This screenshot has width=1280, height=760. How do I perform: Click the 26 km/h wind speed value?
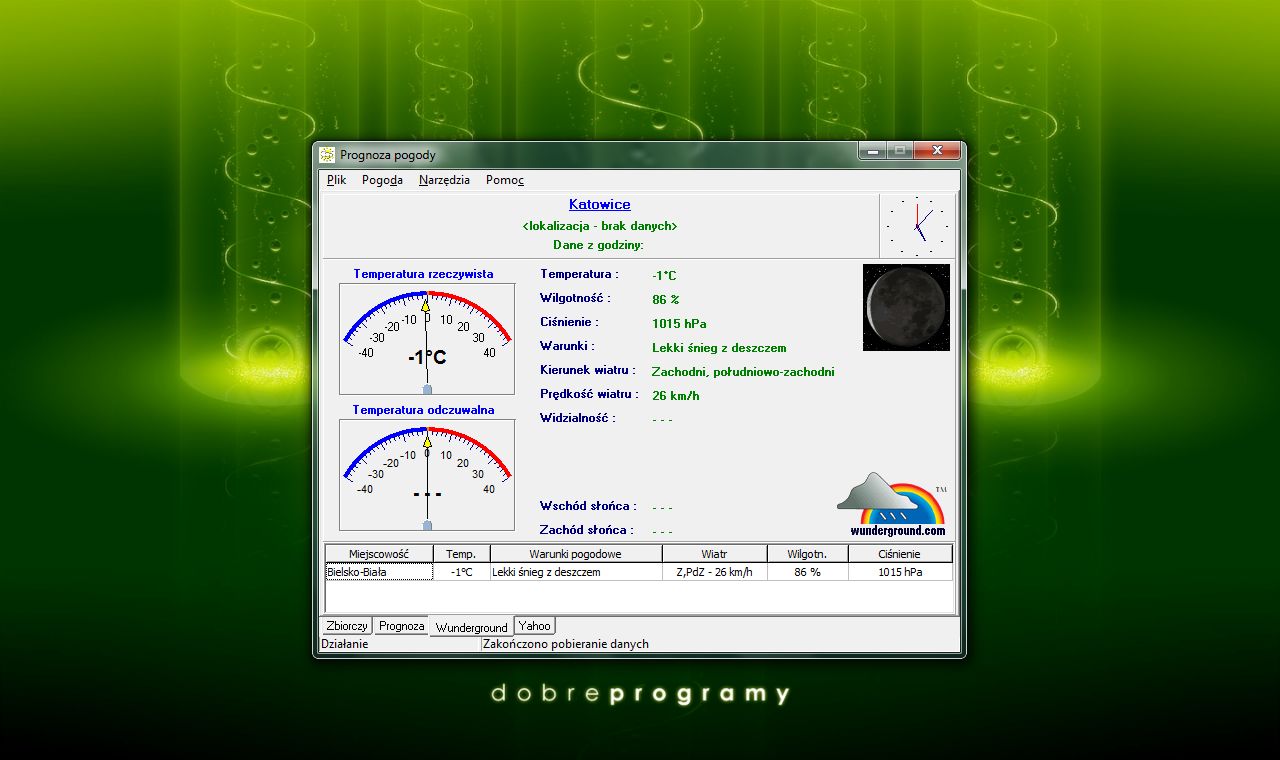[676, 395]
